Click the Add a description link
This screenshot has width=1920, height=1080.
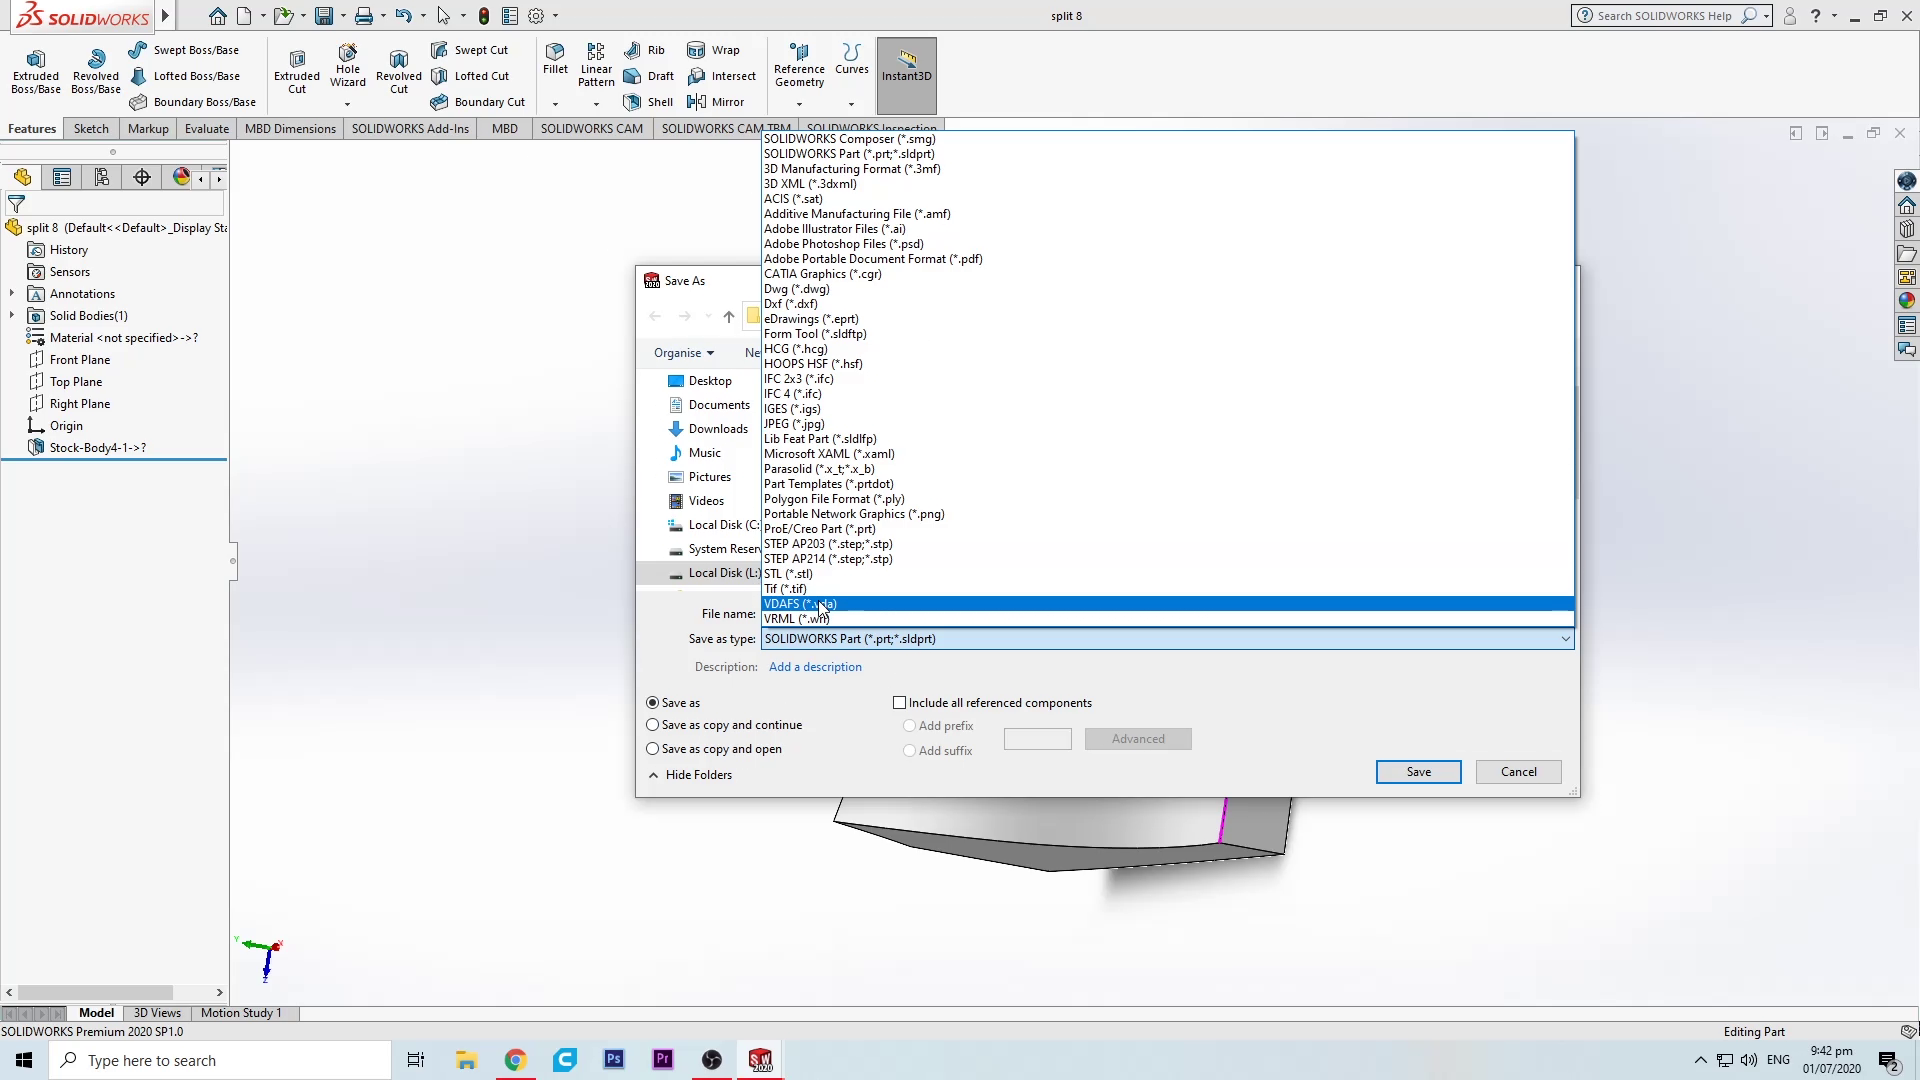815,667
